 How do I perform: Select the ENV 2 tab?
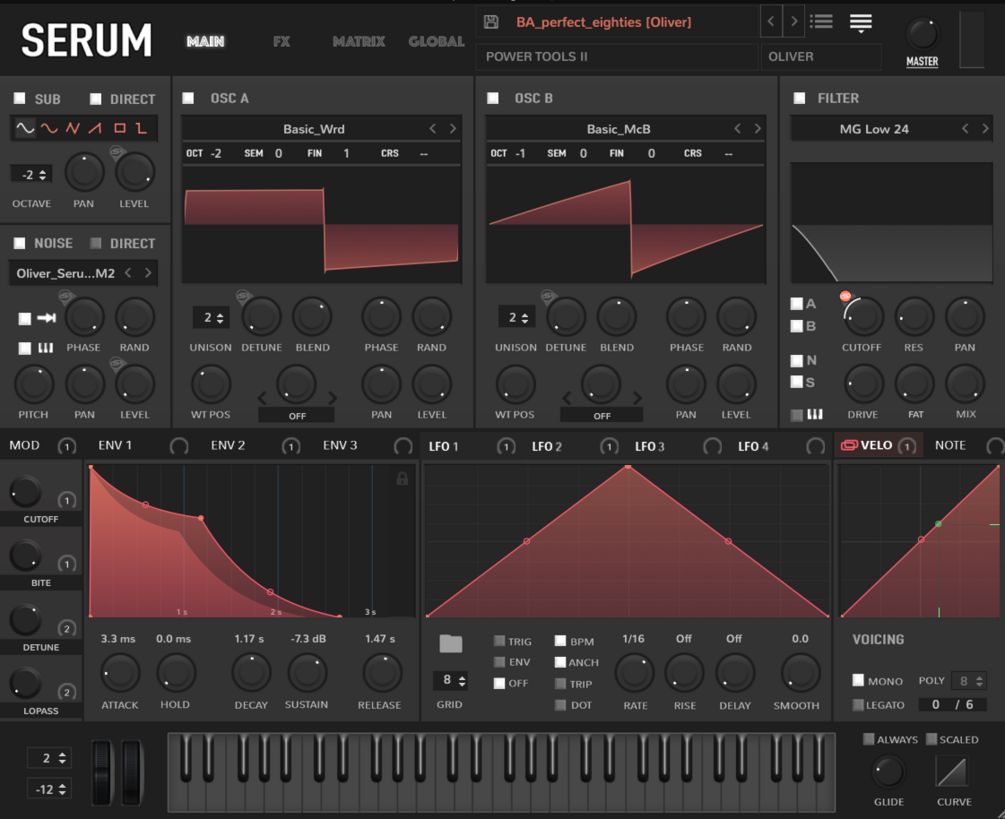pyautogui.click(x=228, y=445)
